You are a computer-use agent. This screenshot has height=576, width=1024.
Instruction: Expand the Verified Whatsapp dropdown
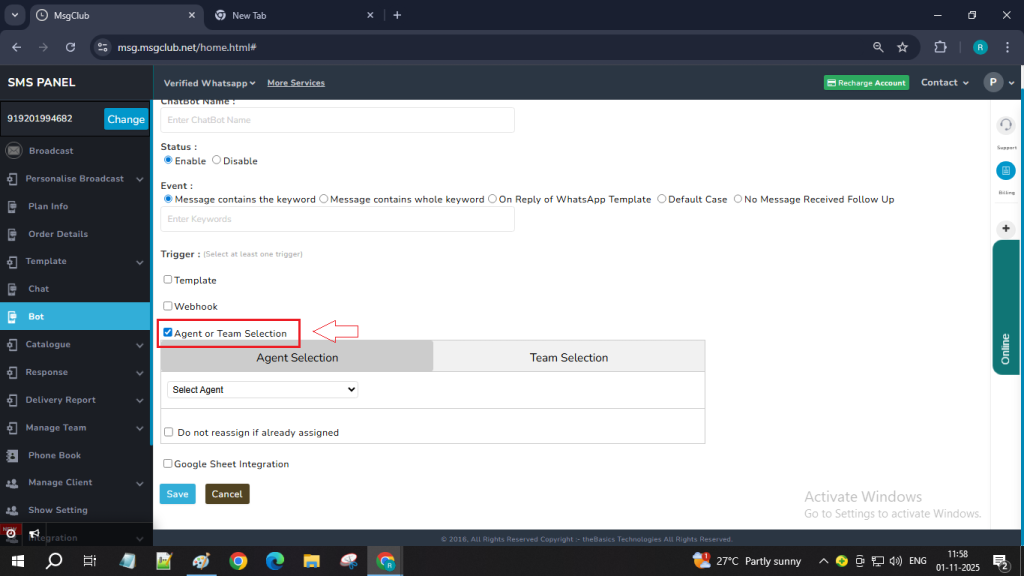(210, 83)
